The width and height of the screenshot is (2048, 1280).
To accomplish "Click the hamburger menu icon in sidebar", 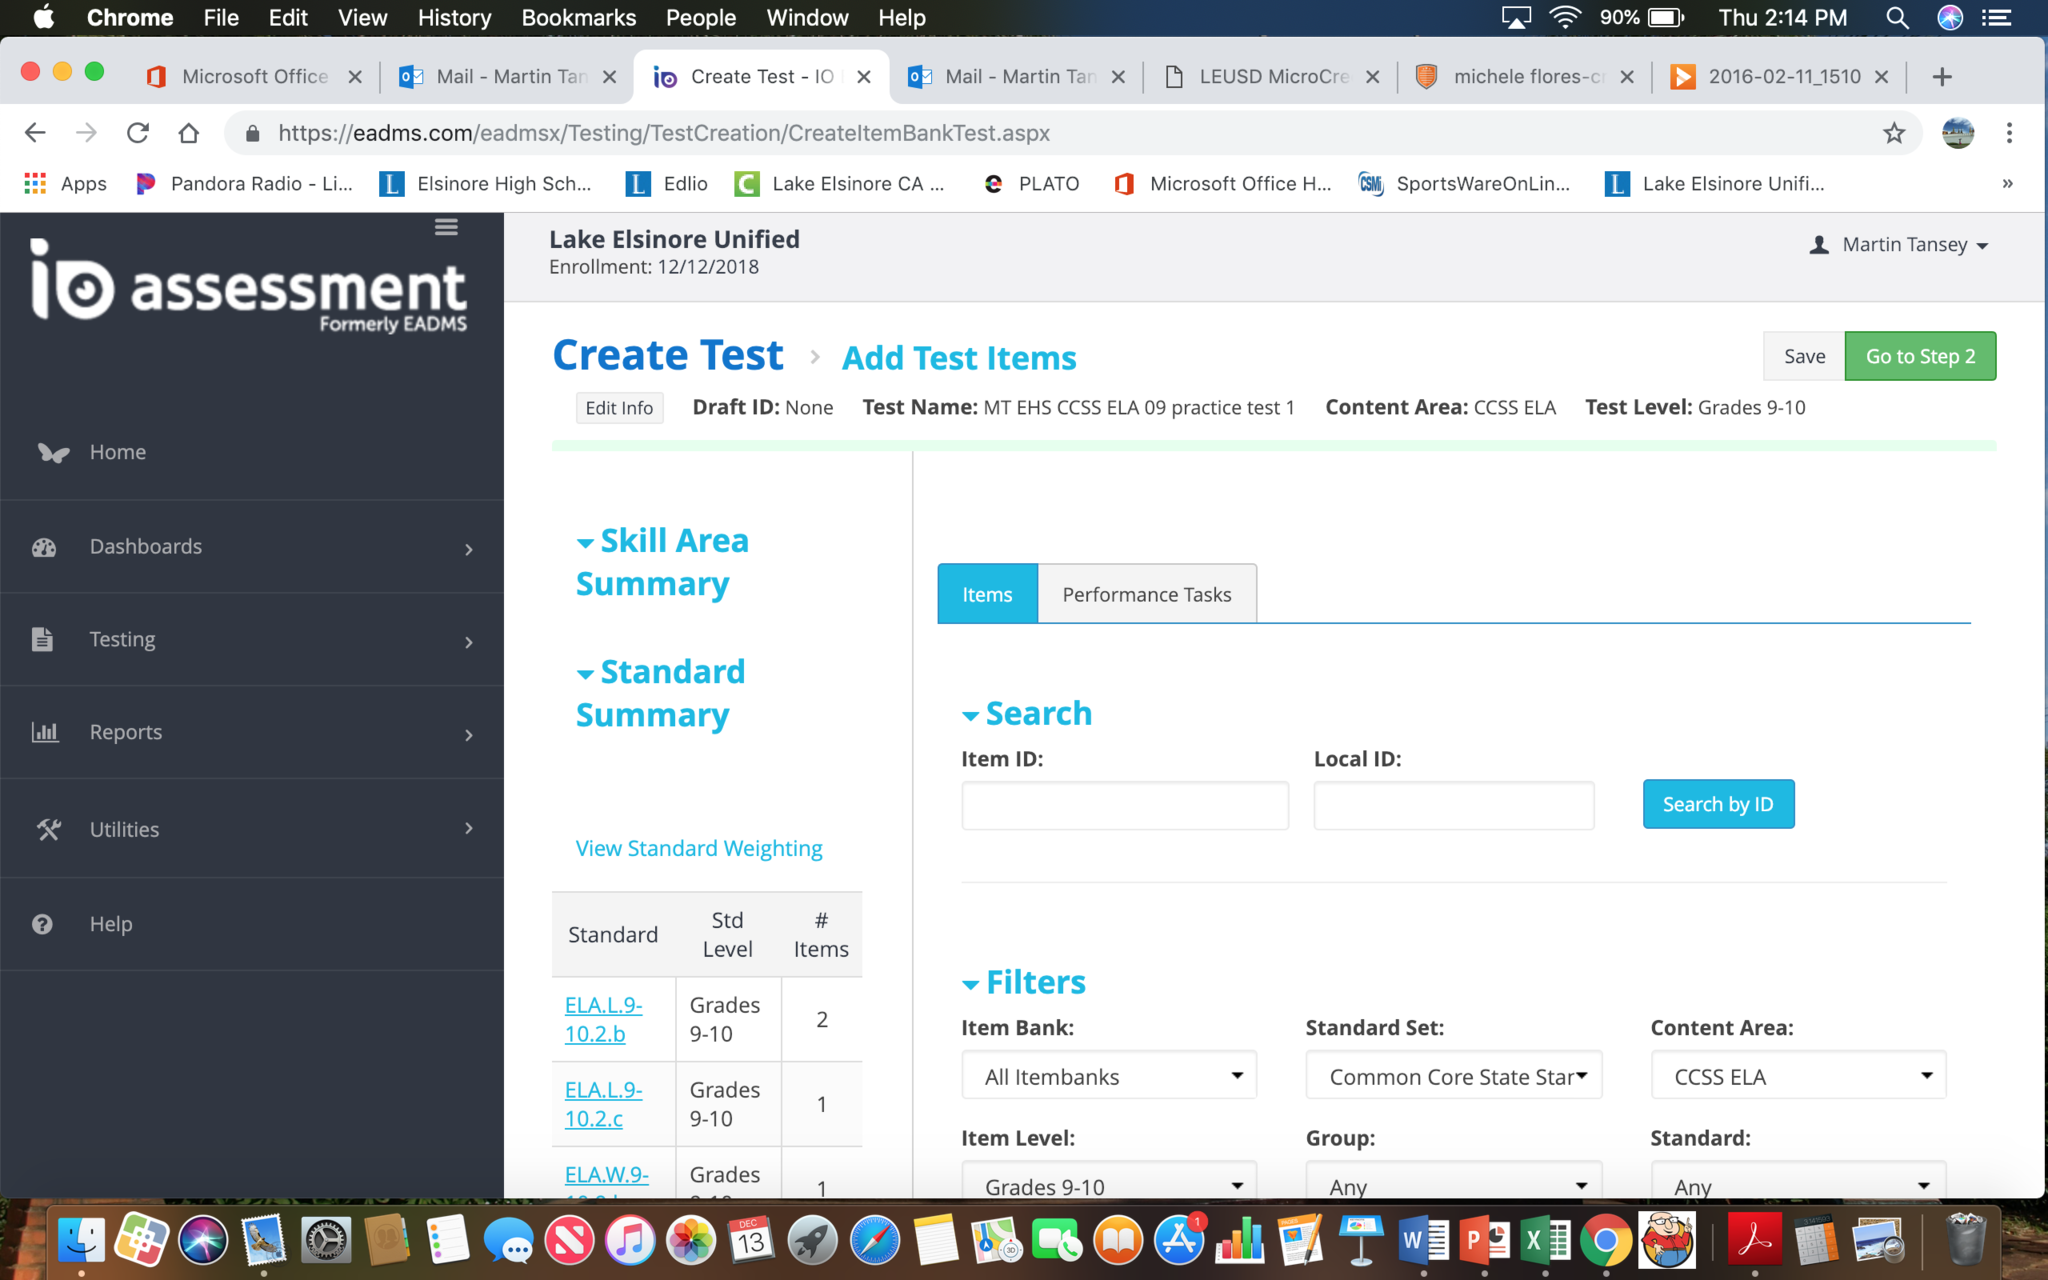I will click(446, 228).
